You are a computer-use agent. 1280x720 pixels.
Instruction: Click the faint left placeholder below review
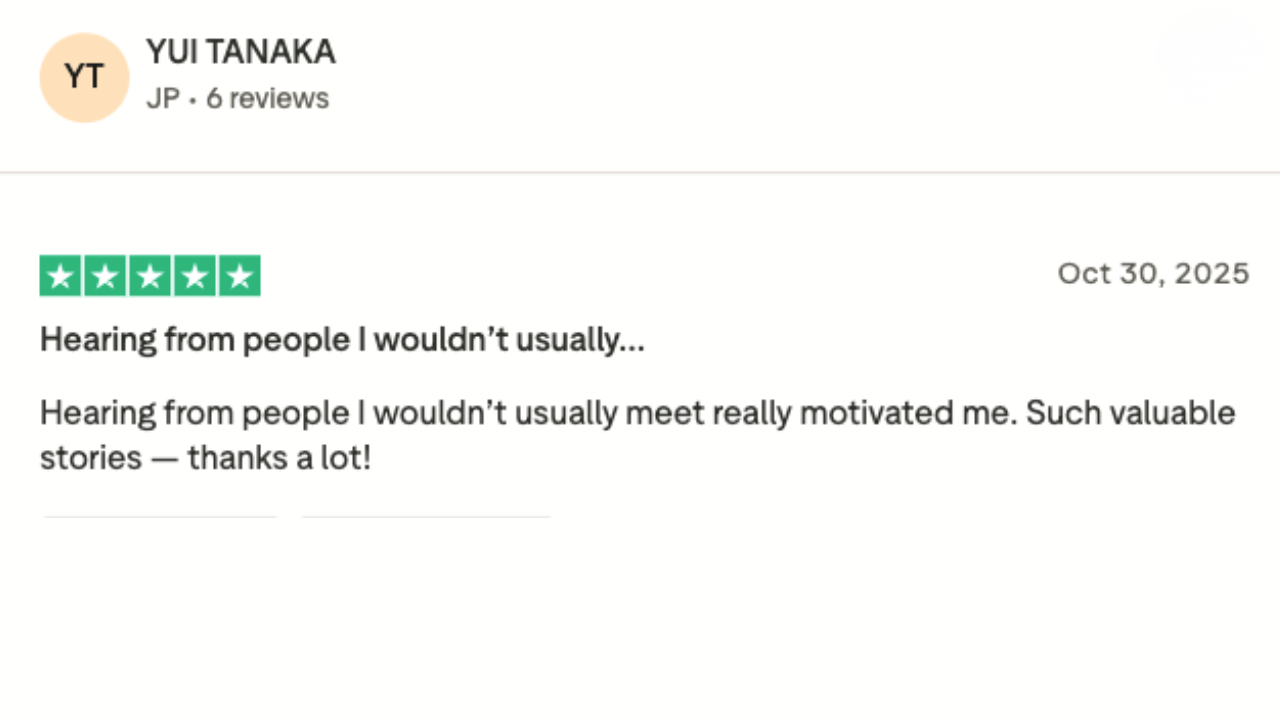[x=160, y=517]
